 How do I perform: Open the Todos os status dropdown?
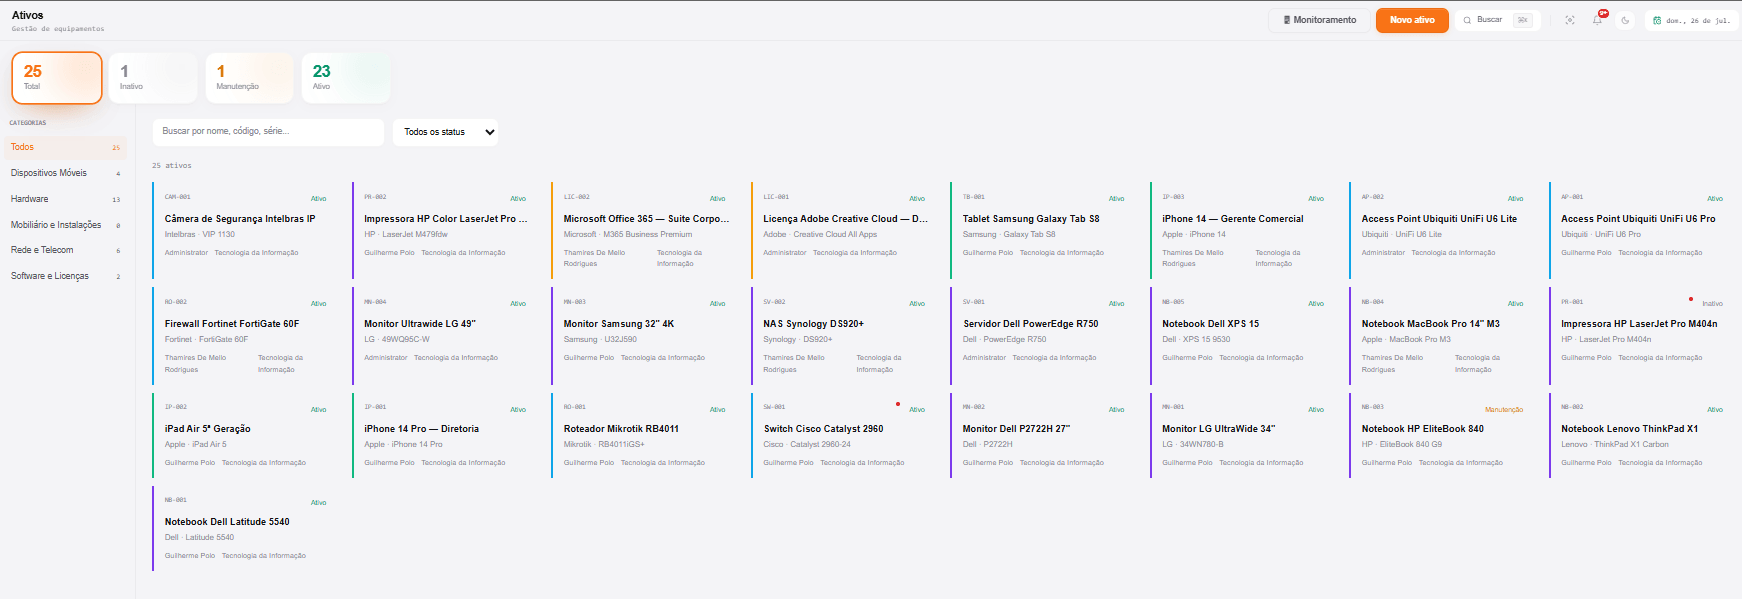pos(446,132)
